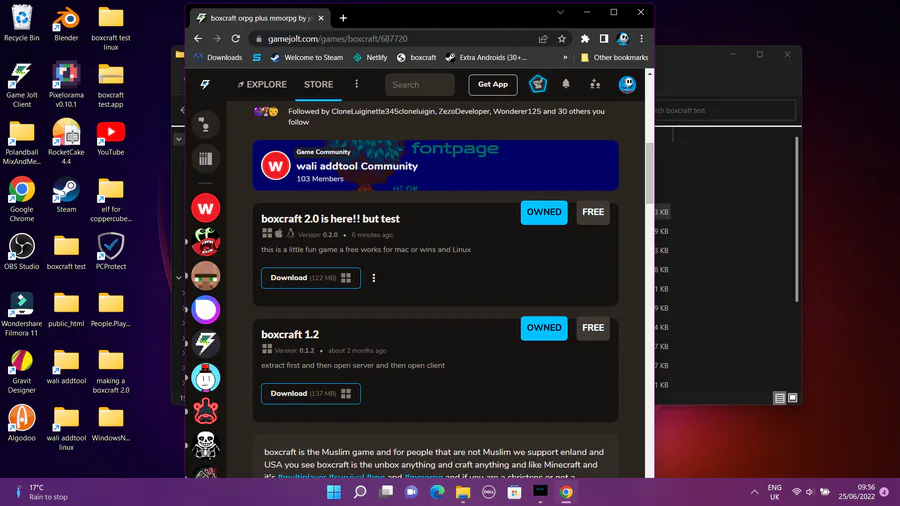This screenshot has width=900, height=506.
Task: Click OWNED badge on boxcraft 2.0
Action: 544,212
